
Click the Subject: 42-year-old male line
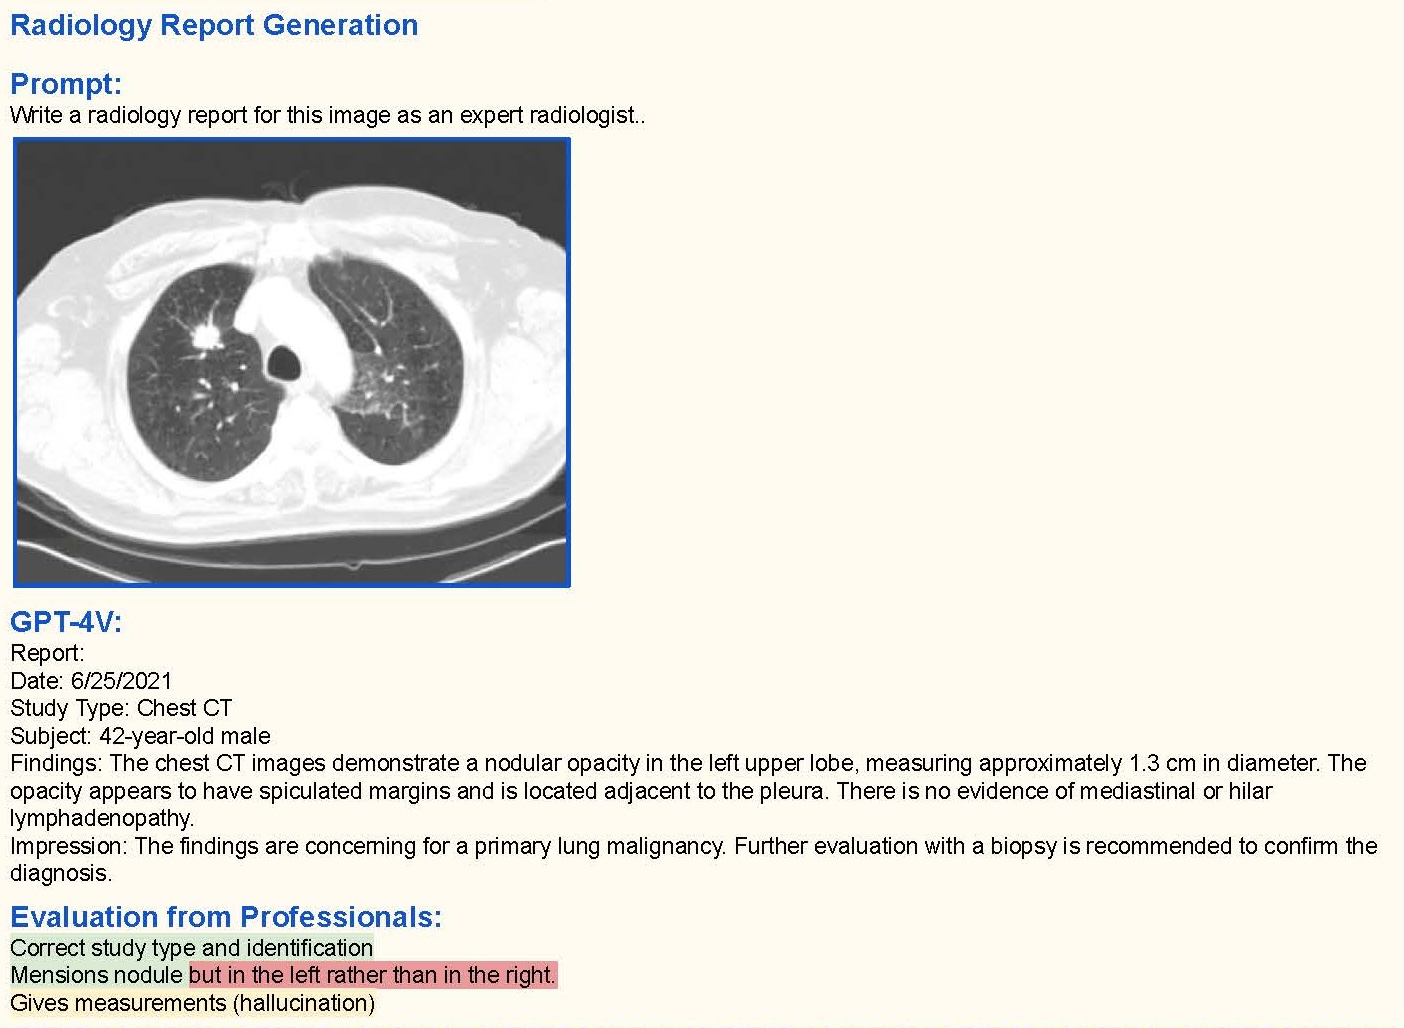click(x=140, y=736)
